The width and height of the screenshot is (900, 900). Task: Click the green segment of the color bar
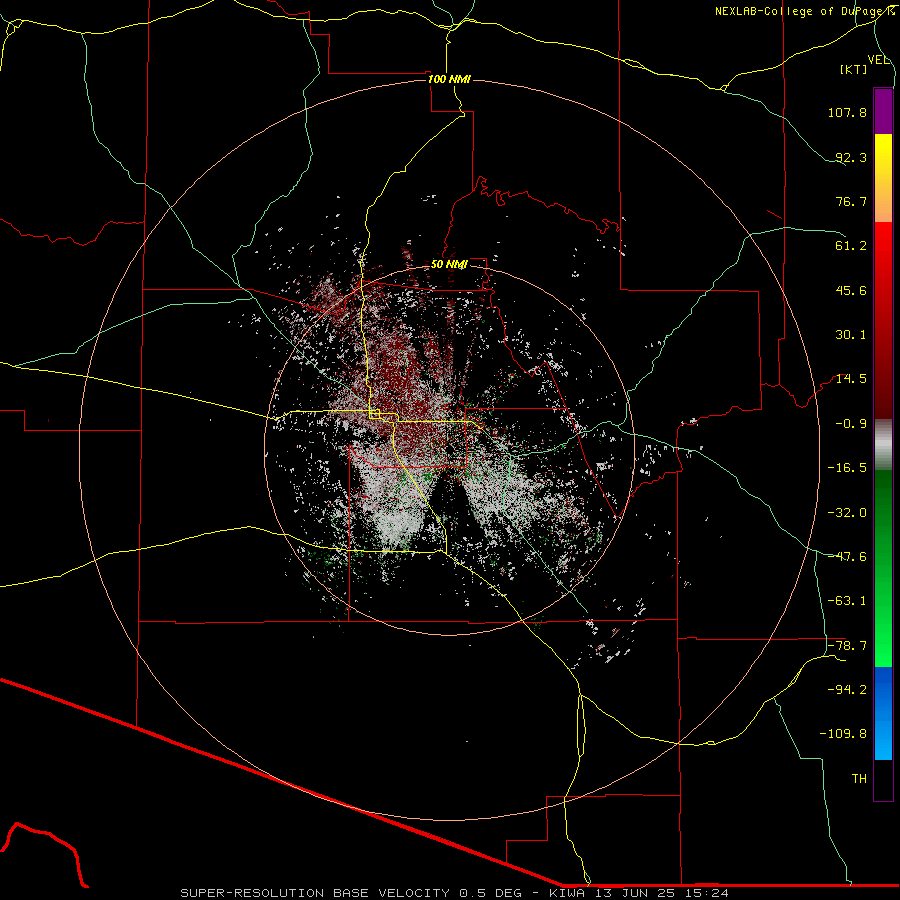883,568
